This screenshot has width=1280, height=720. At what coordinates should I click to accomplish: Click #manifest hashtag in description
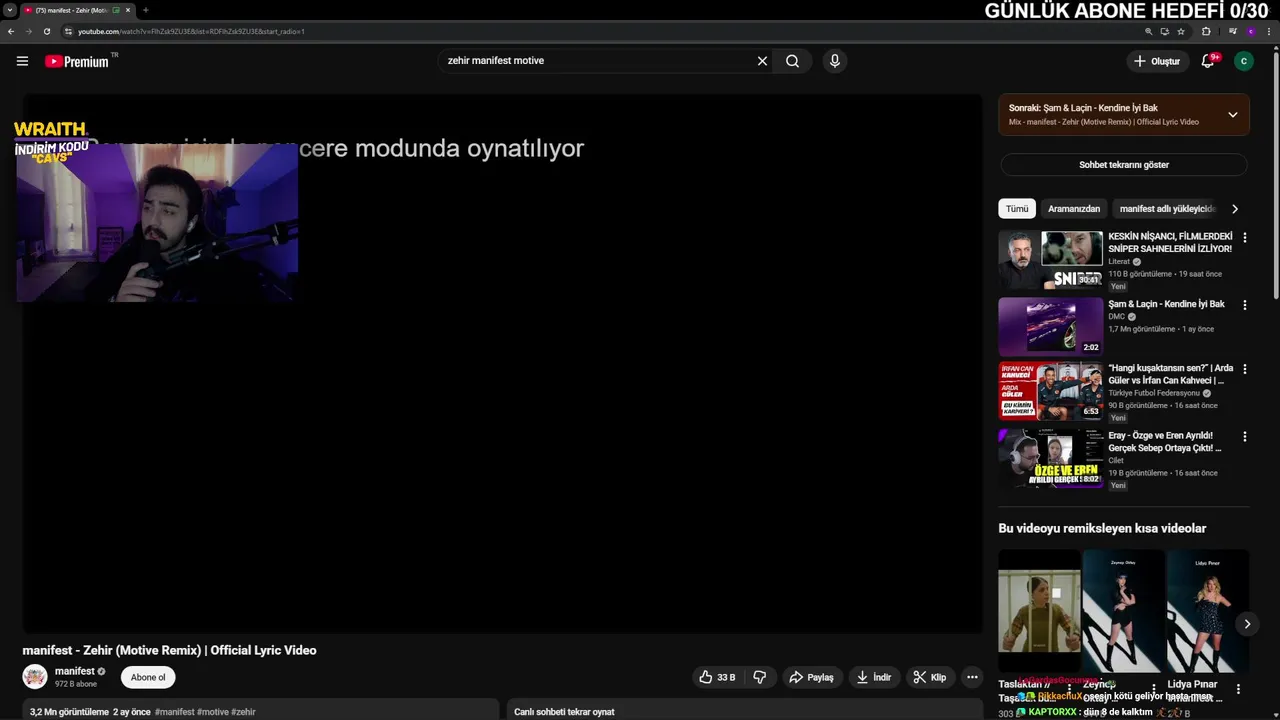(x=175, y=712)
